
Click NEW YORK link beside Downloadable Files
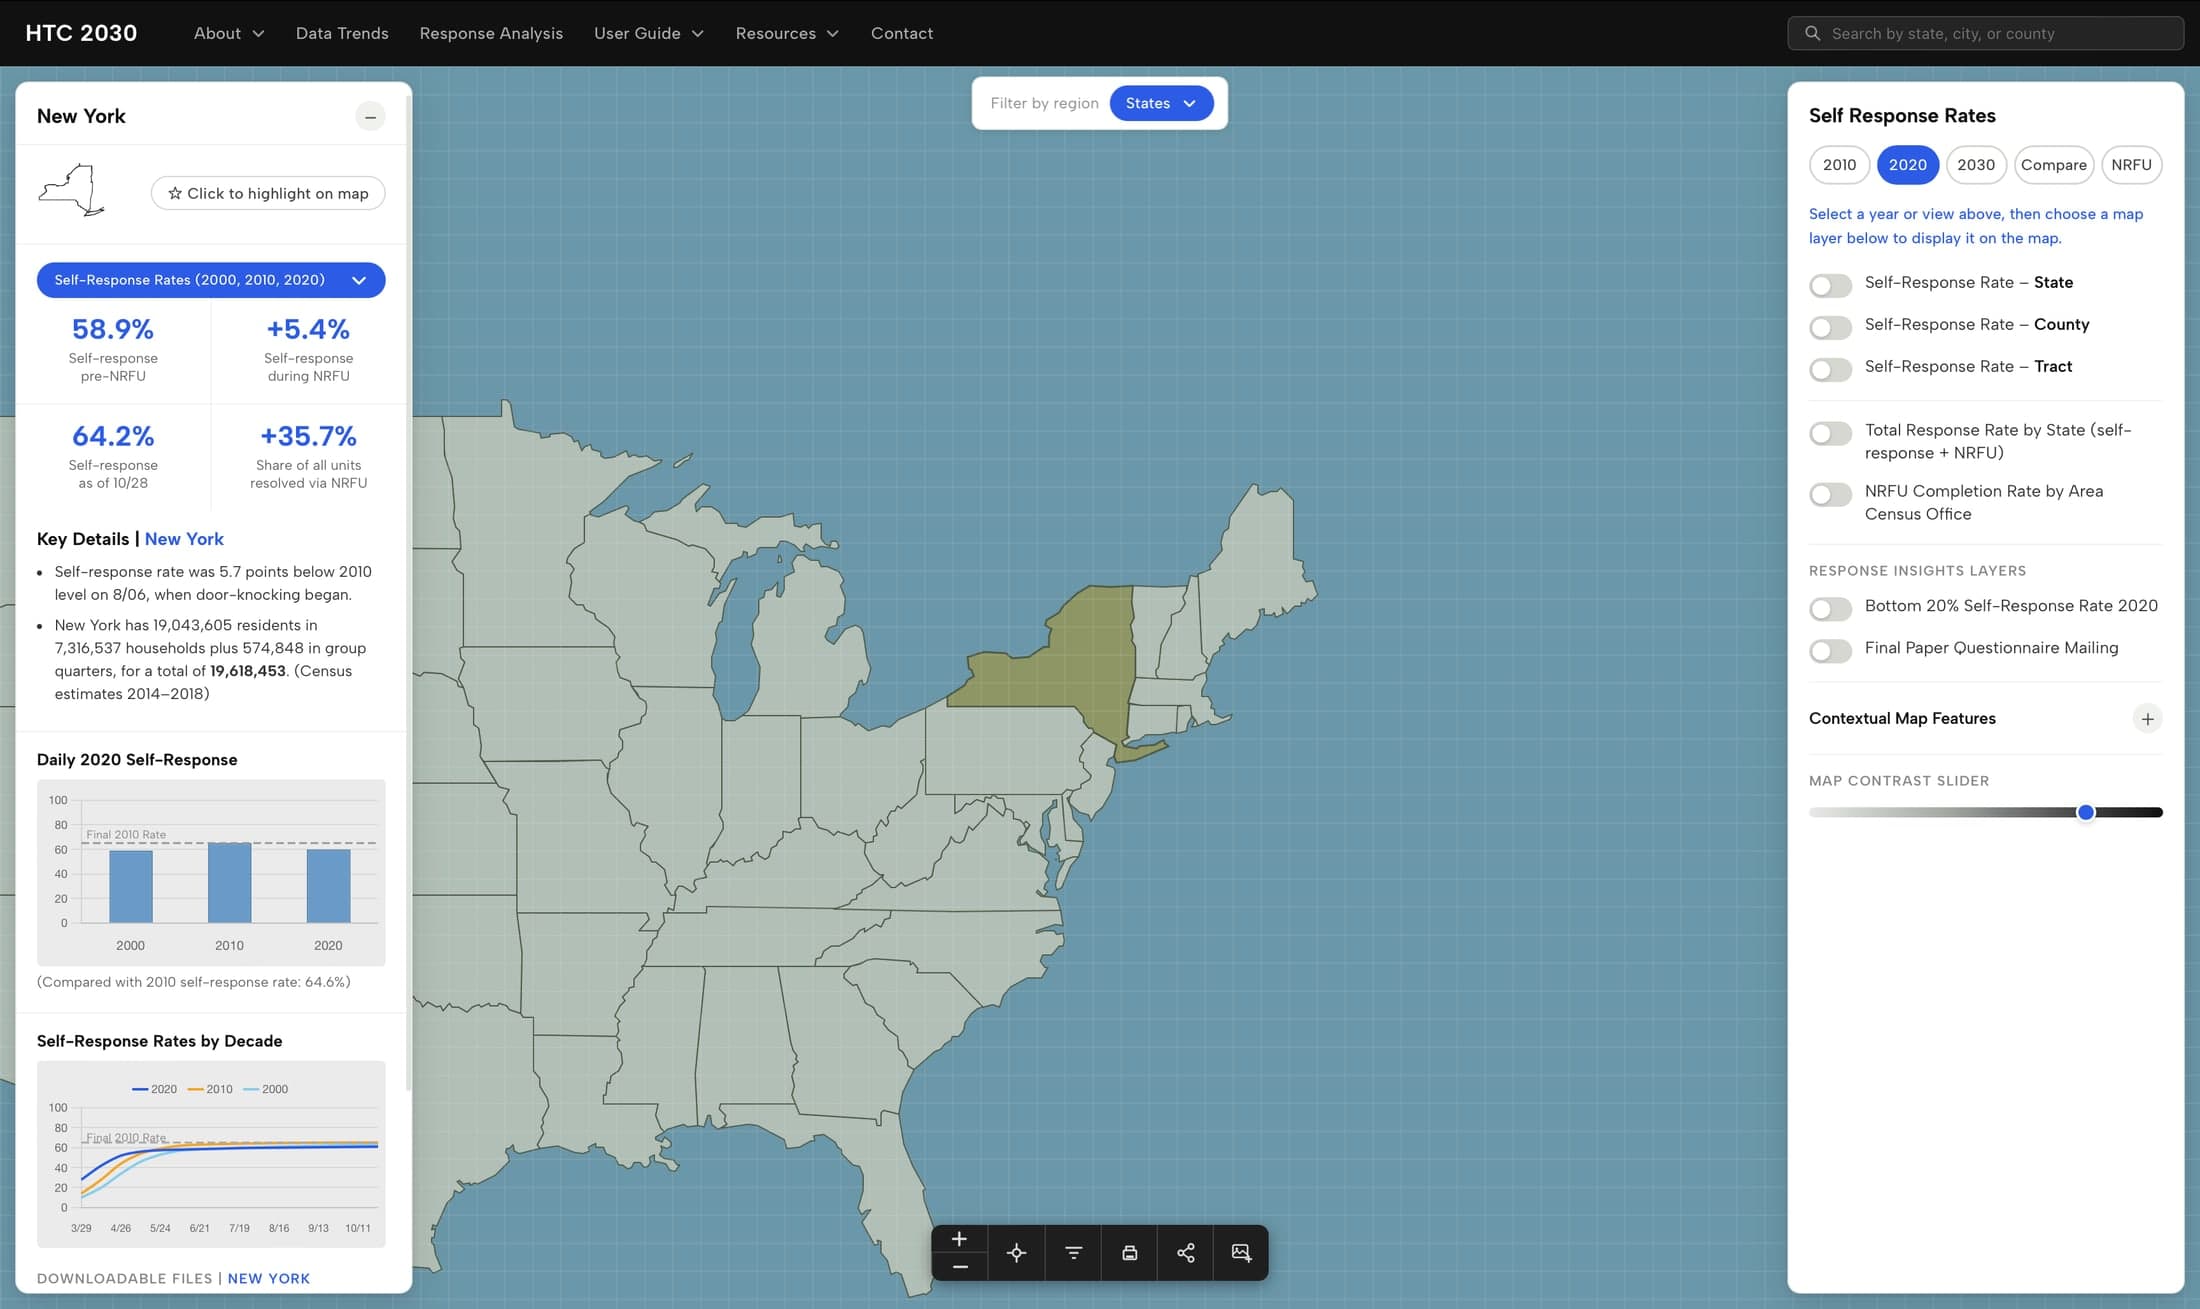(x=269, y=1279)
